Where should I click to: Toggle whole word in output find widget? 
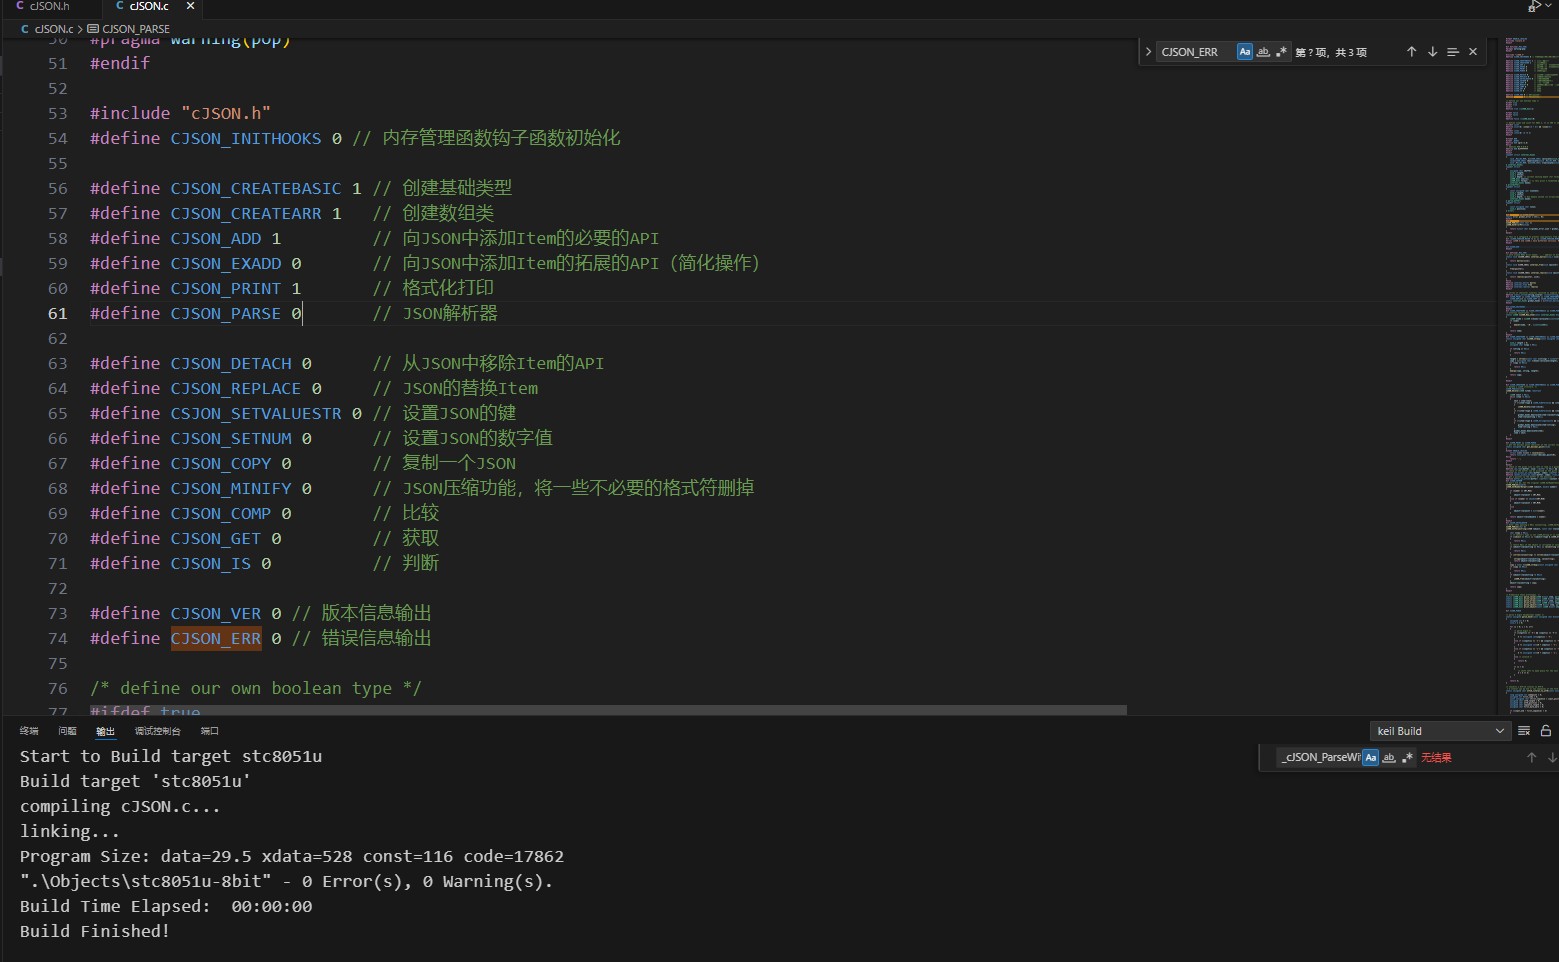click(1389, 758)
